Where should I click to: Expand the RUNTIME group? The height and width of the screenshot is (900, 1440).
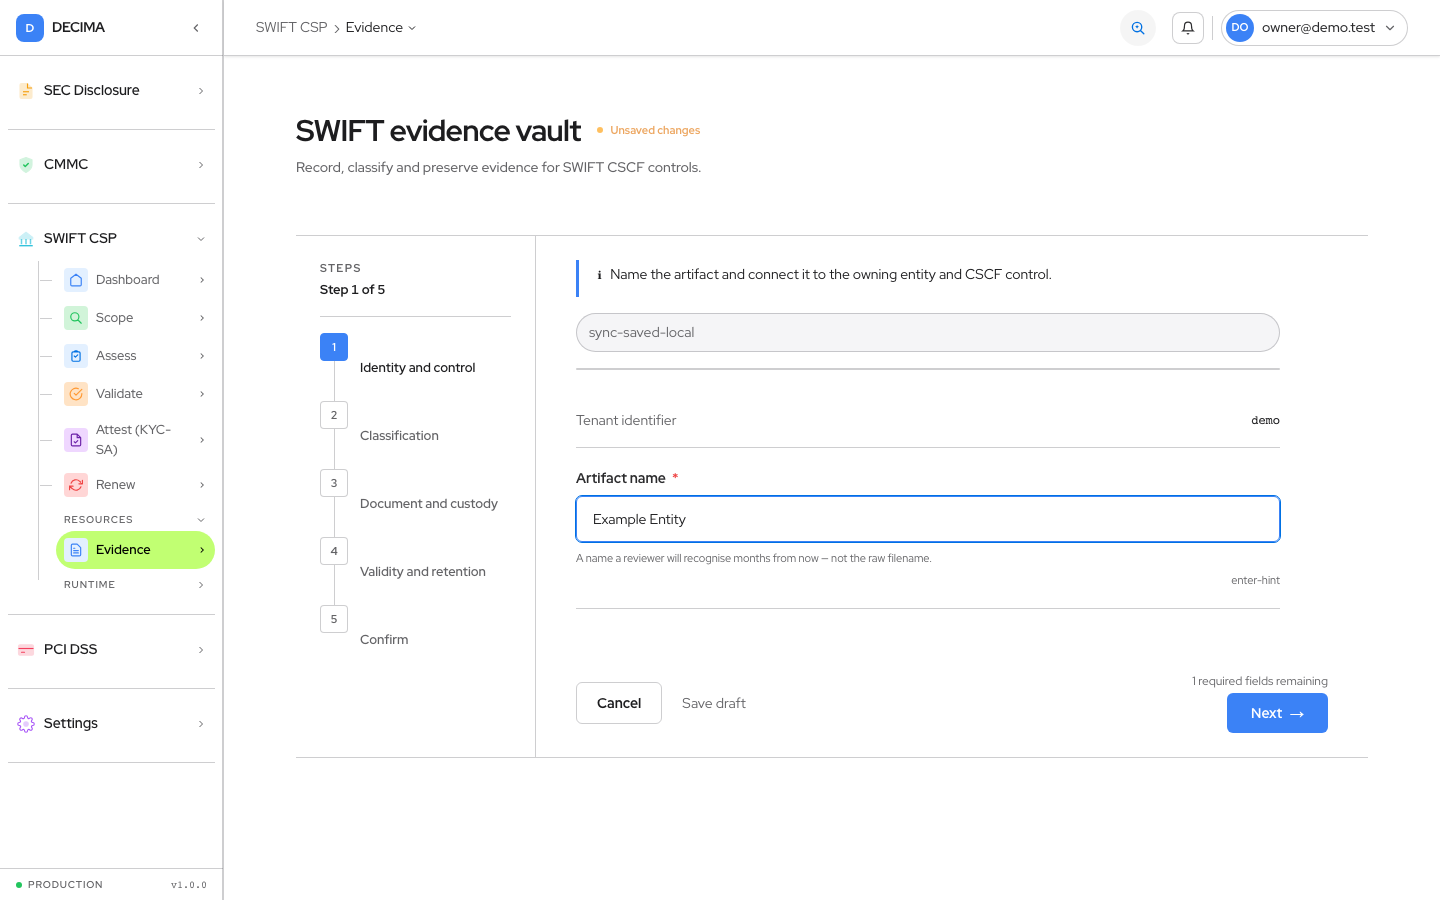pyautogui.click(x=135, y=585)
